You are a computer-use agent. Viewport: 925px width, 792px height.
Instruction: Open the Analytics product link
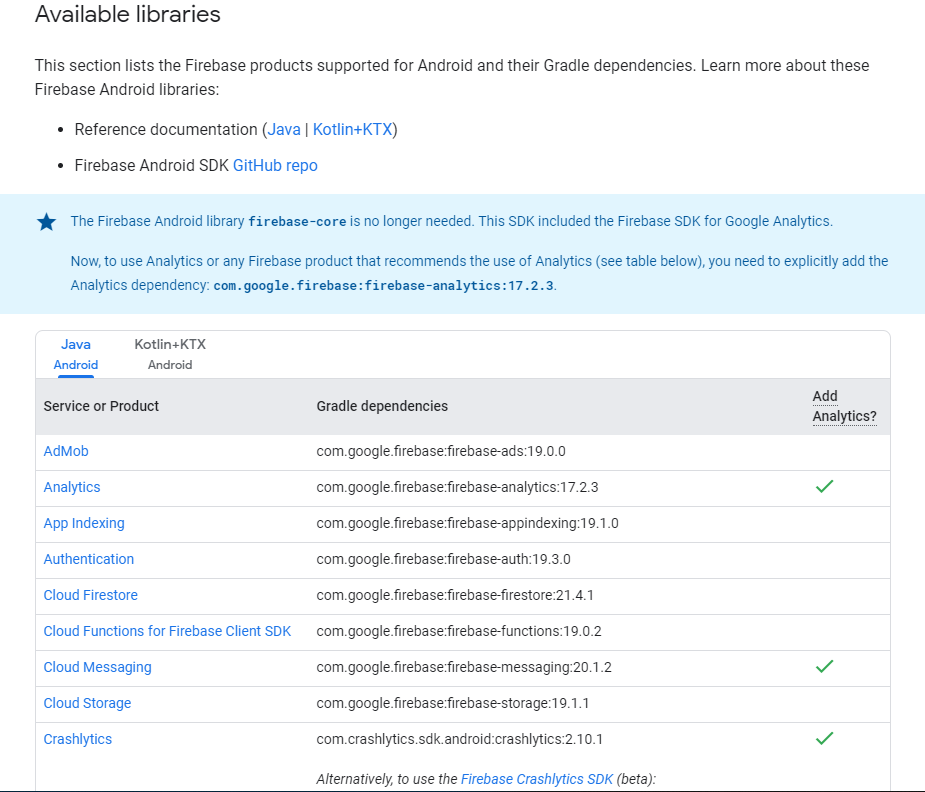(x=72, y=487)
